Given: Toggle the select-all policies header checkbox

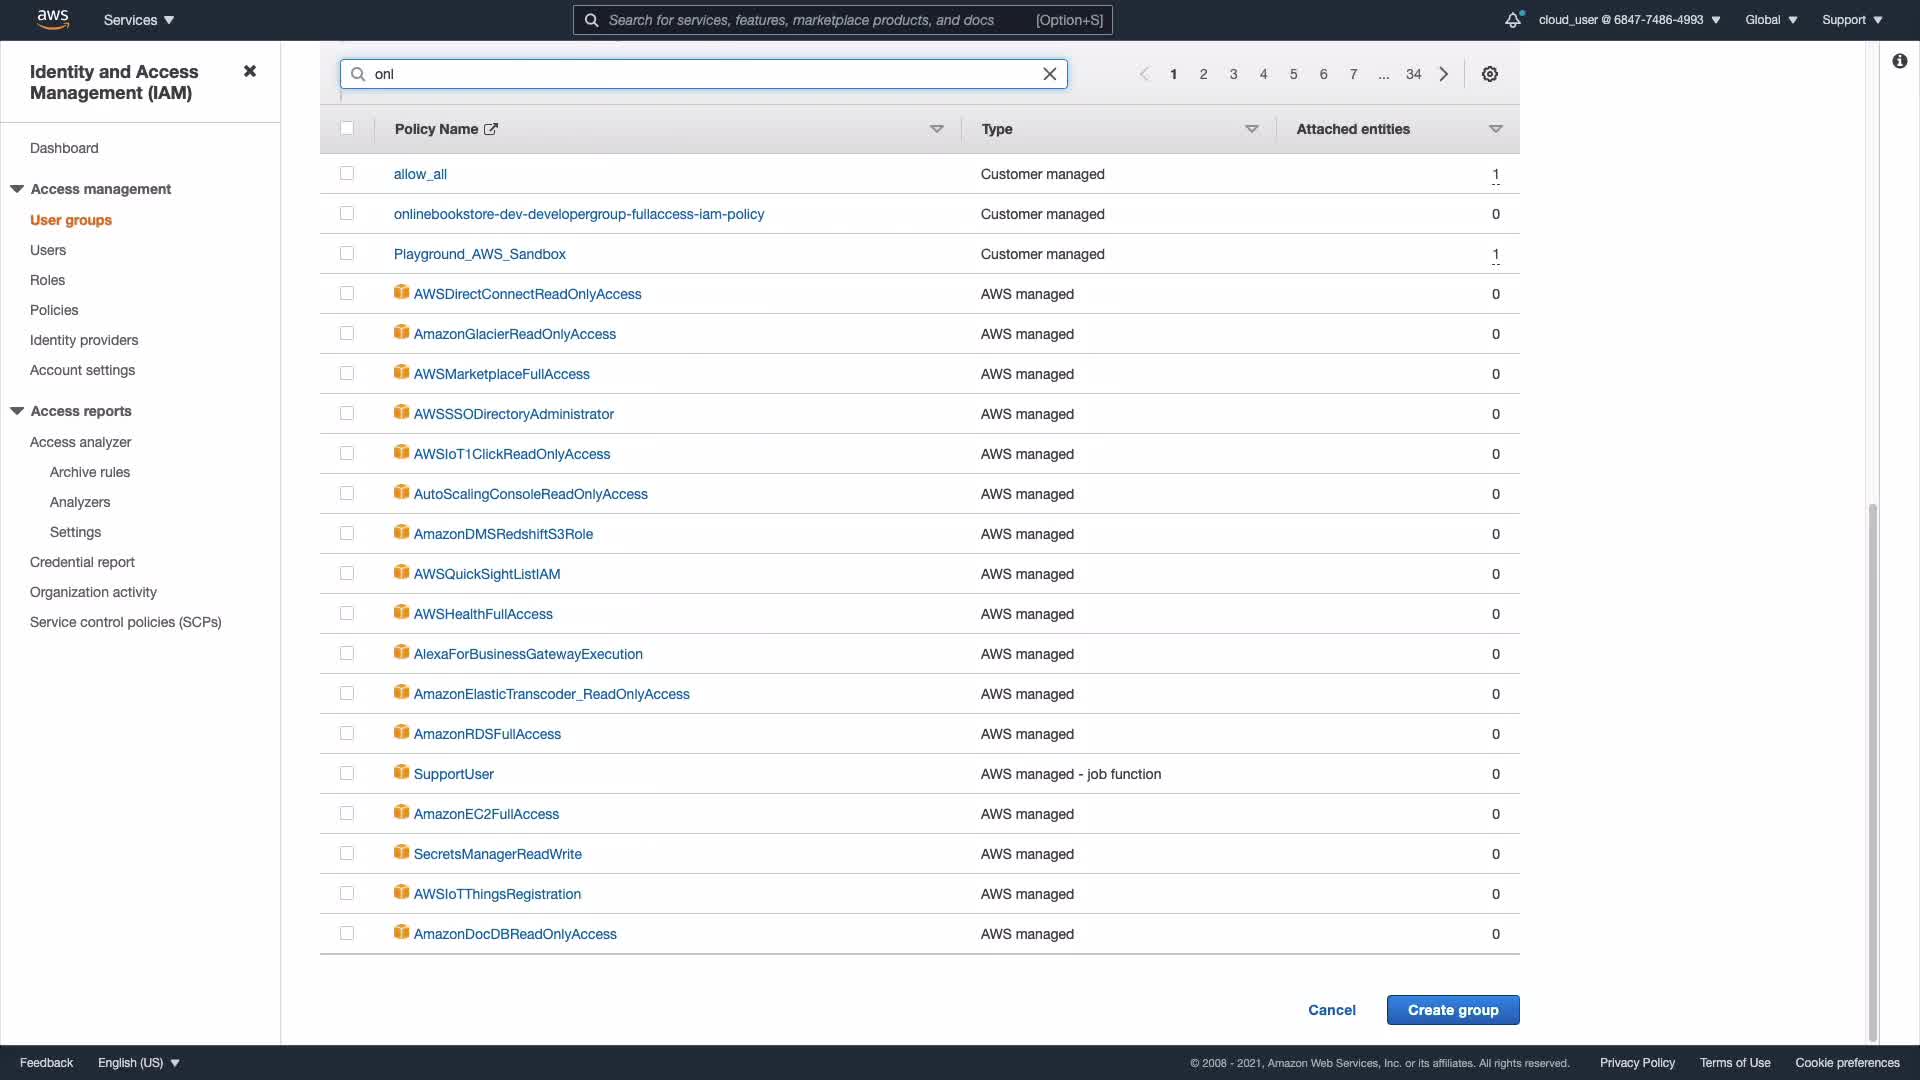Looking at the screenshot, I should point(347,128).
